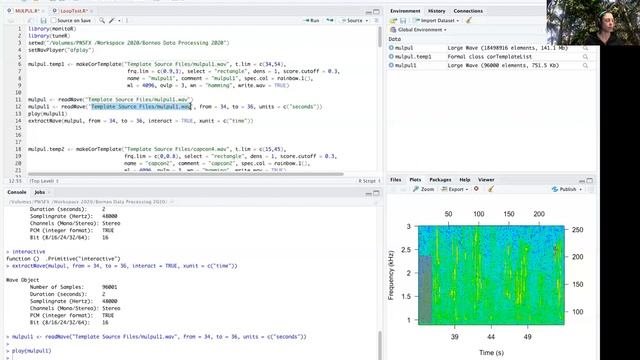Image resolution: width=640 pixels, height=360 pixels.
Task: Click the editor vertical scrollbar
Action: click(380, 37)
